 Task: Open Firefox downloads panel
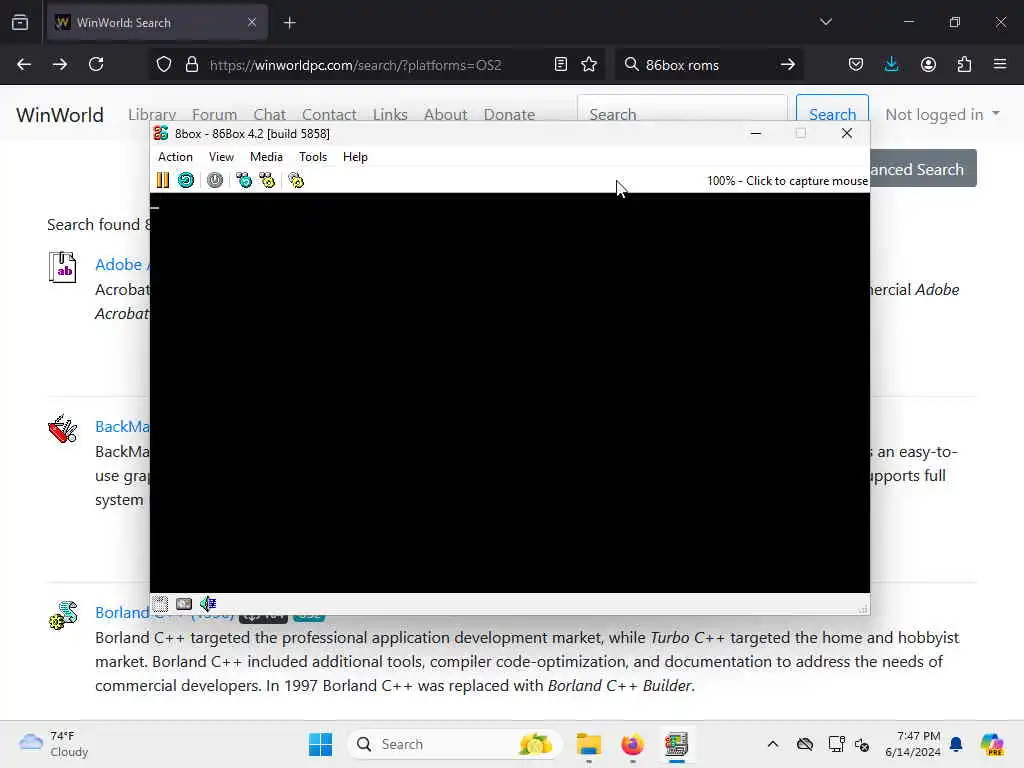tap(891, 65)
